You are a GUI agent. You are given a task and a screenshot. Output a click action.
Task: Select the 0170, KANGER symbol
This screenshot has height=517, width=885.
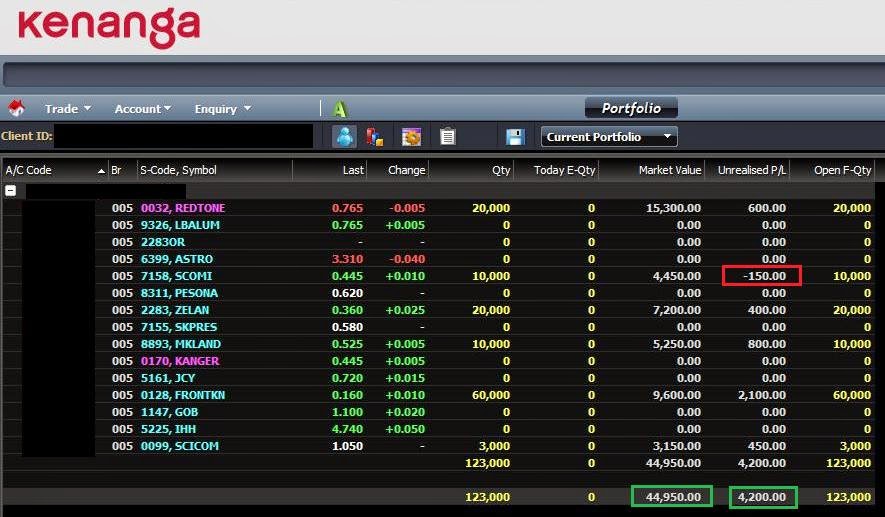[x=179, y=361]
